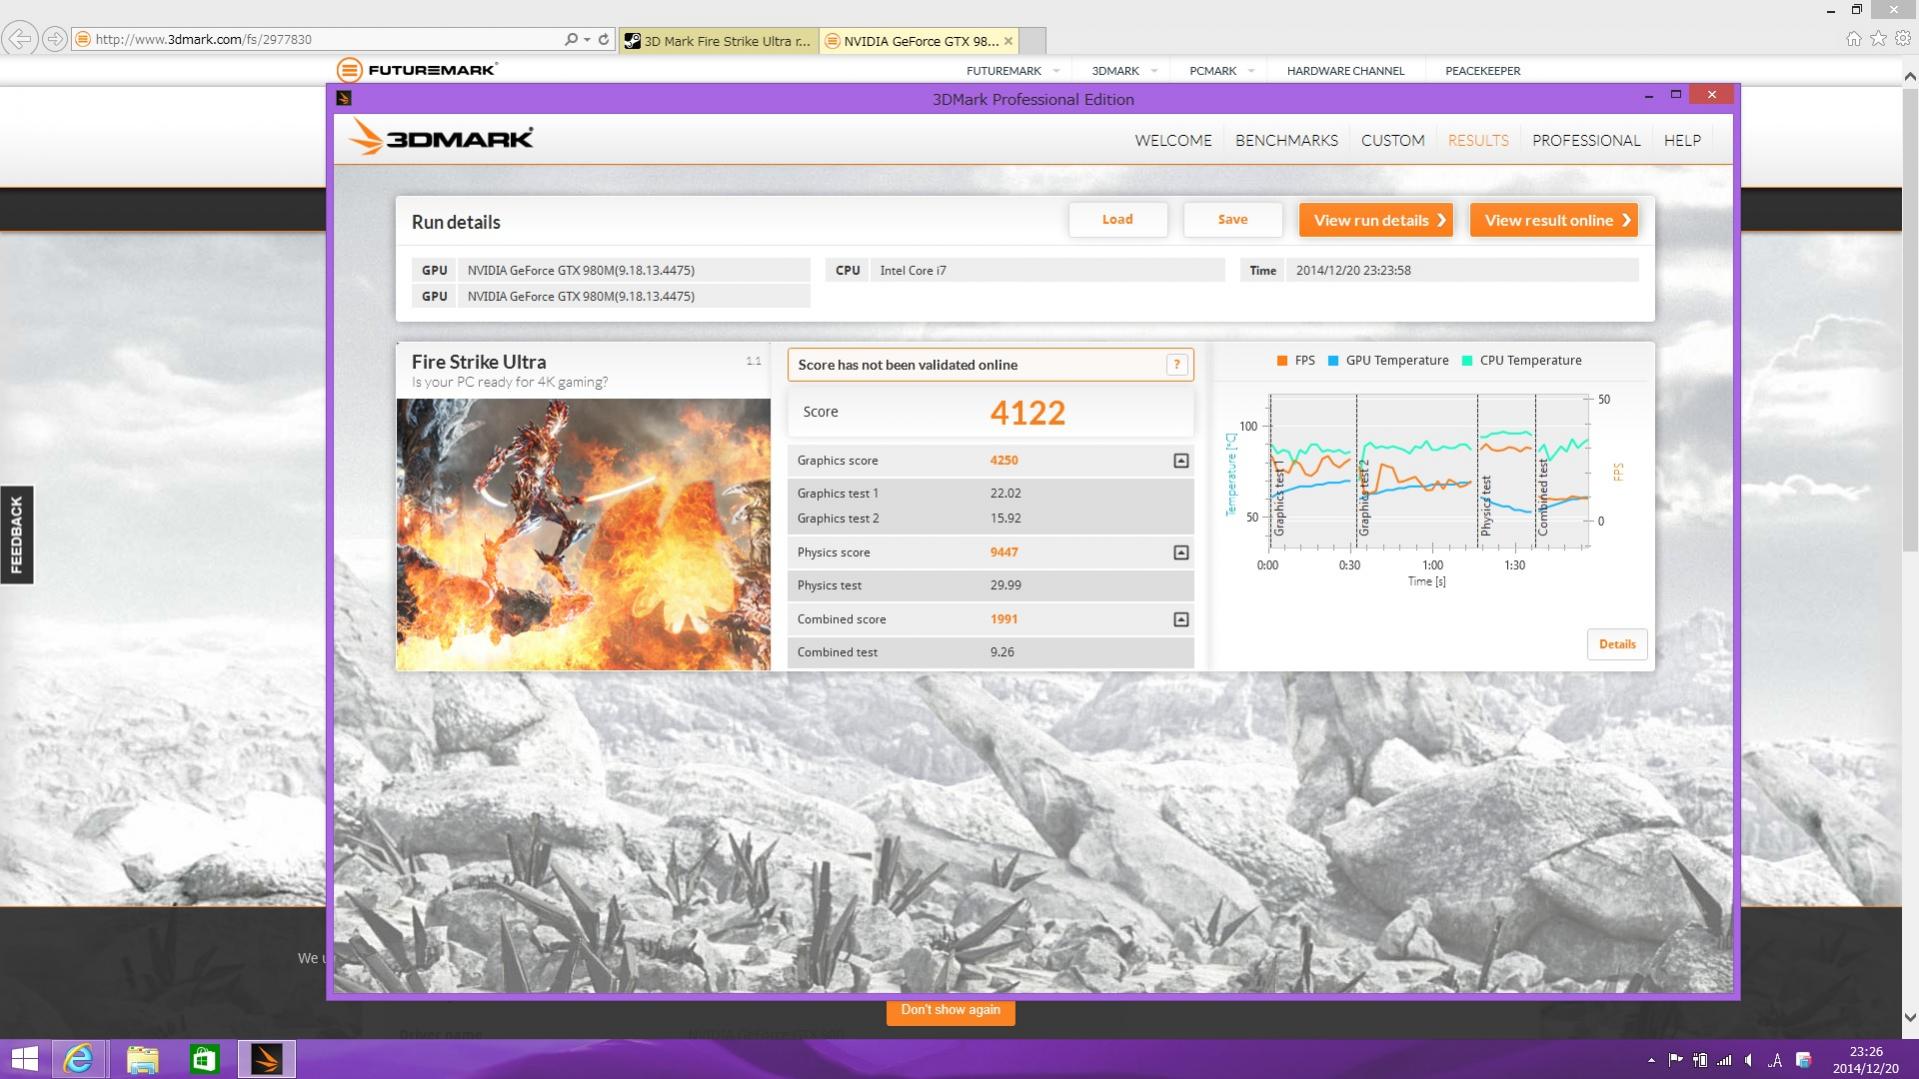Viewport: 1919px width, 1079px height.
Task: Click the Load button
Action: point(1118,220)
